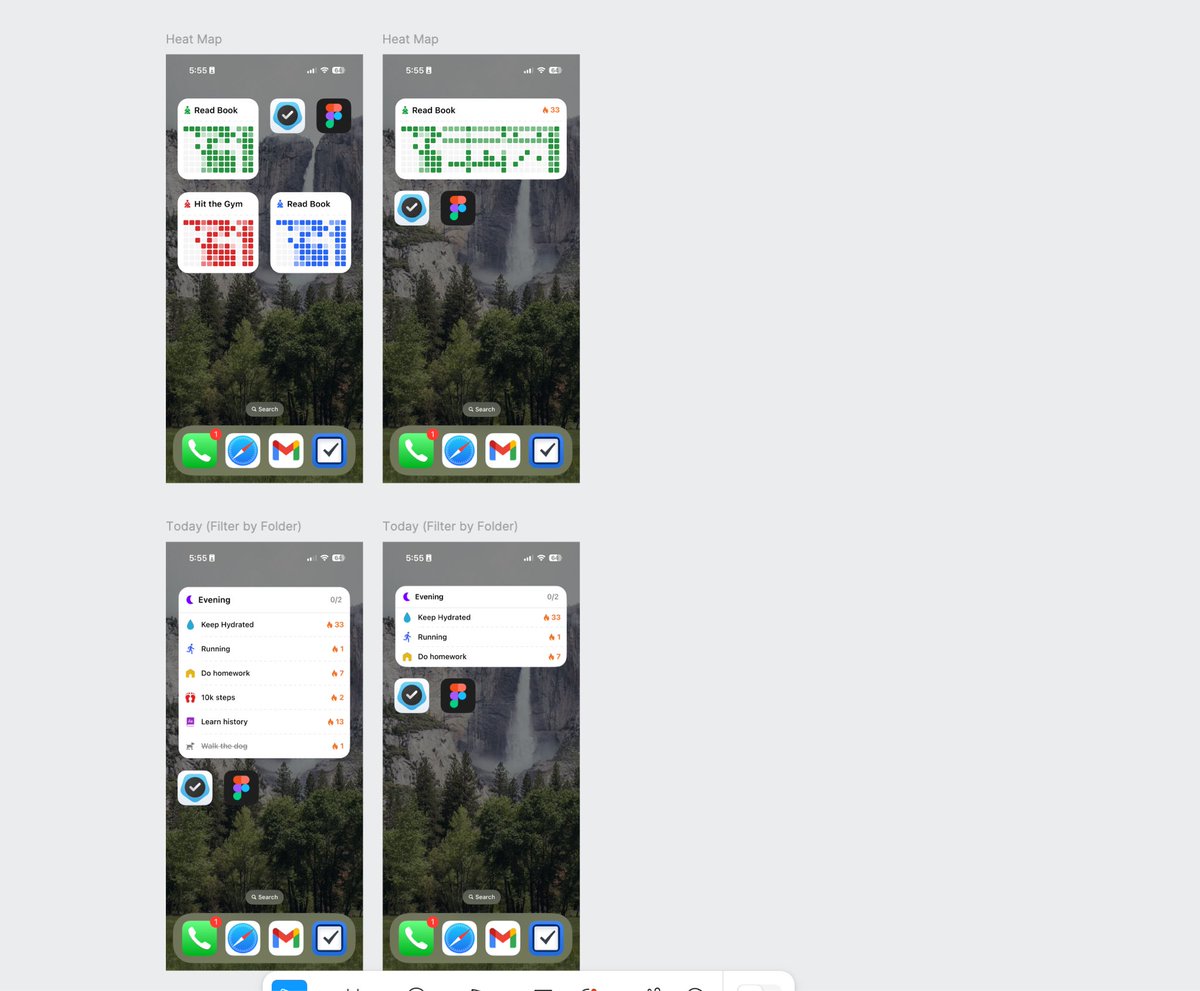Screen dimensions: 1200x991
Task: Click the Safari dock icon in the three-habit Today frame
Action: pos(460,938)
